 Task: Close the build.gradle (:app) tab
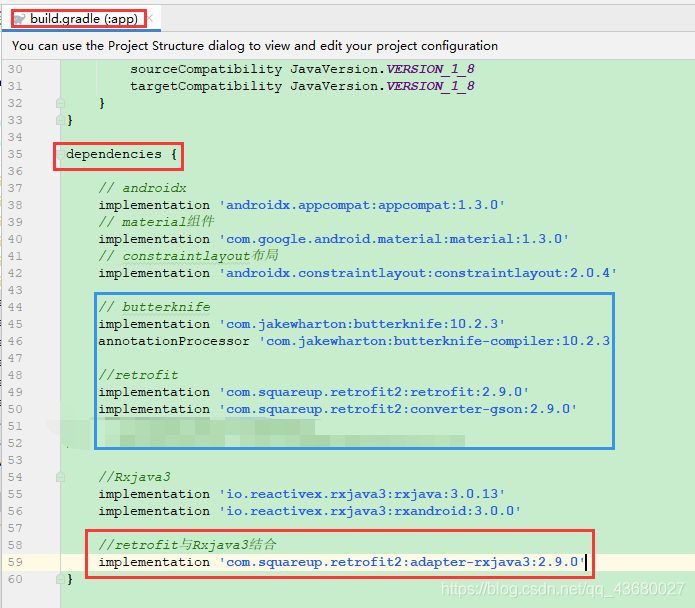(x=150, y=18)
